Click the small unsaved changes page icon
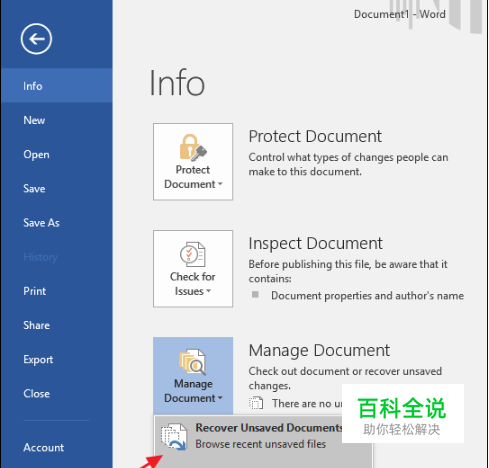Screen dimensions: 489x468 click(x=256, y=403)
